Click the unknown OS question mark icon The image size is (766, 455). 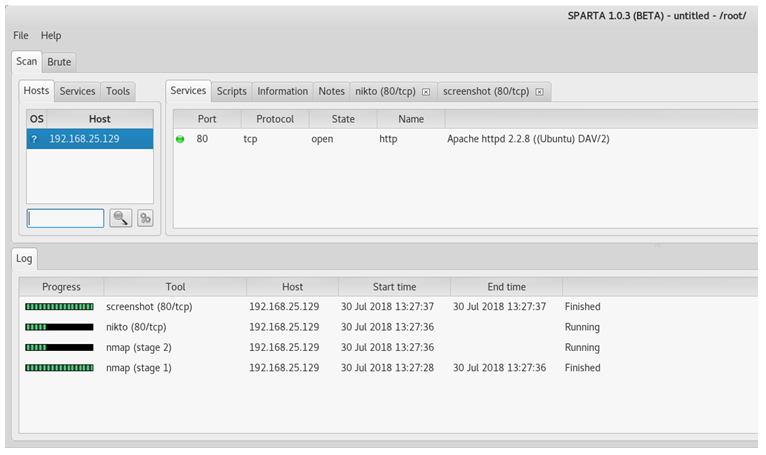click(x=34, y=139)
